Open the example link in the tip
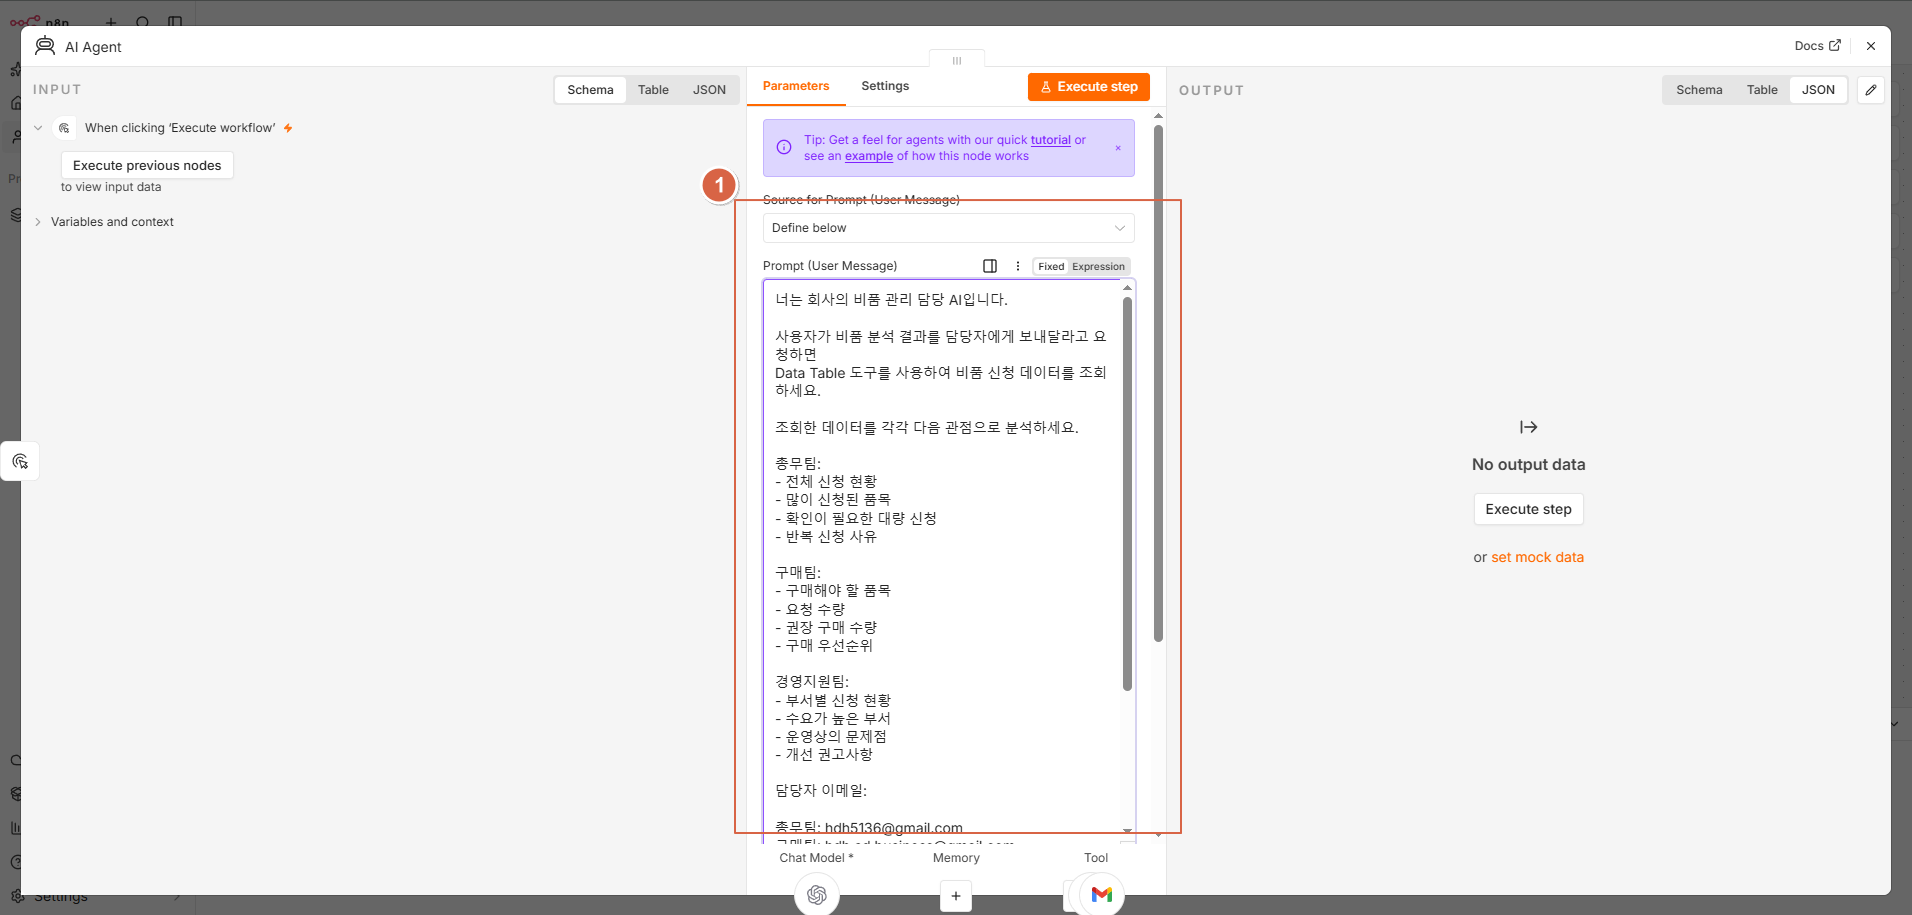The width and height of the screenshot is (1912, 915). click(x=869, y=156)
